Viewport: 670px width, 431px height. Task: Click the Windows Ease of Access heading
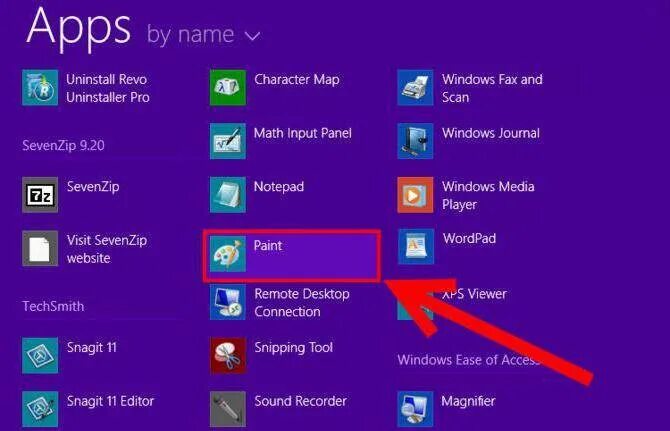click(469, 360)
